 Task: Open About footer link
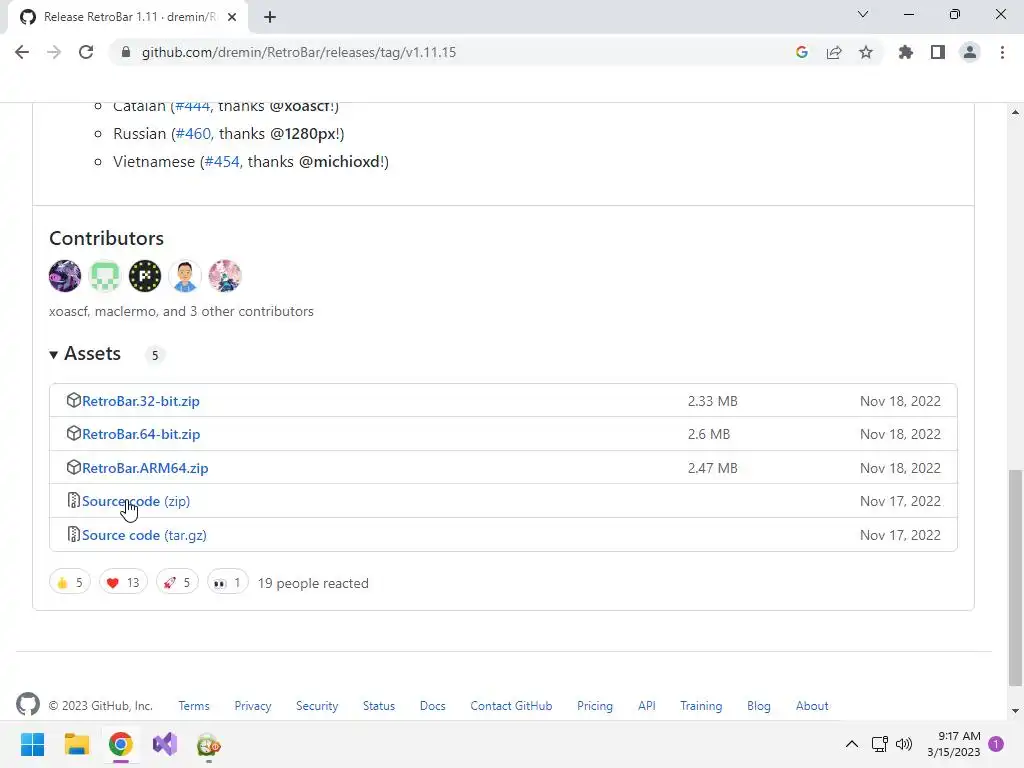coord(812,706)
